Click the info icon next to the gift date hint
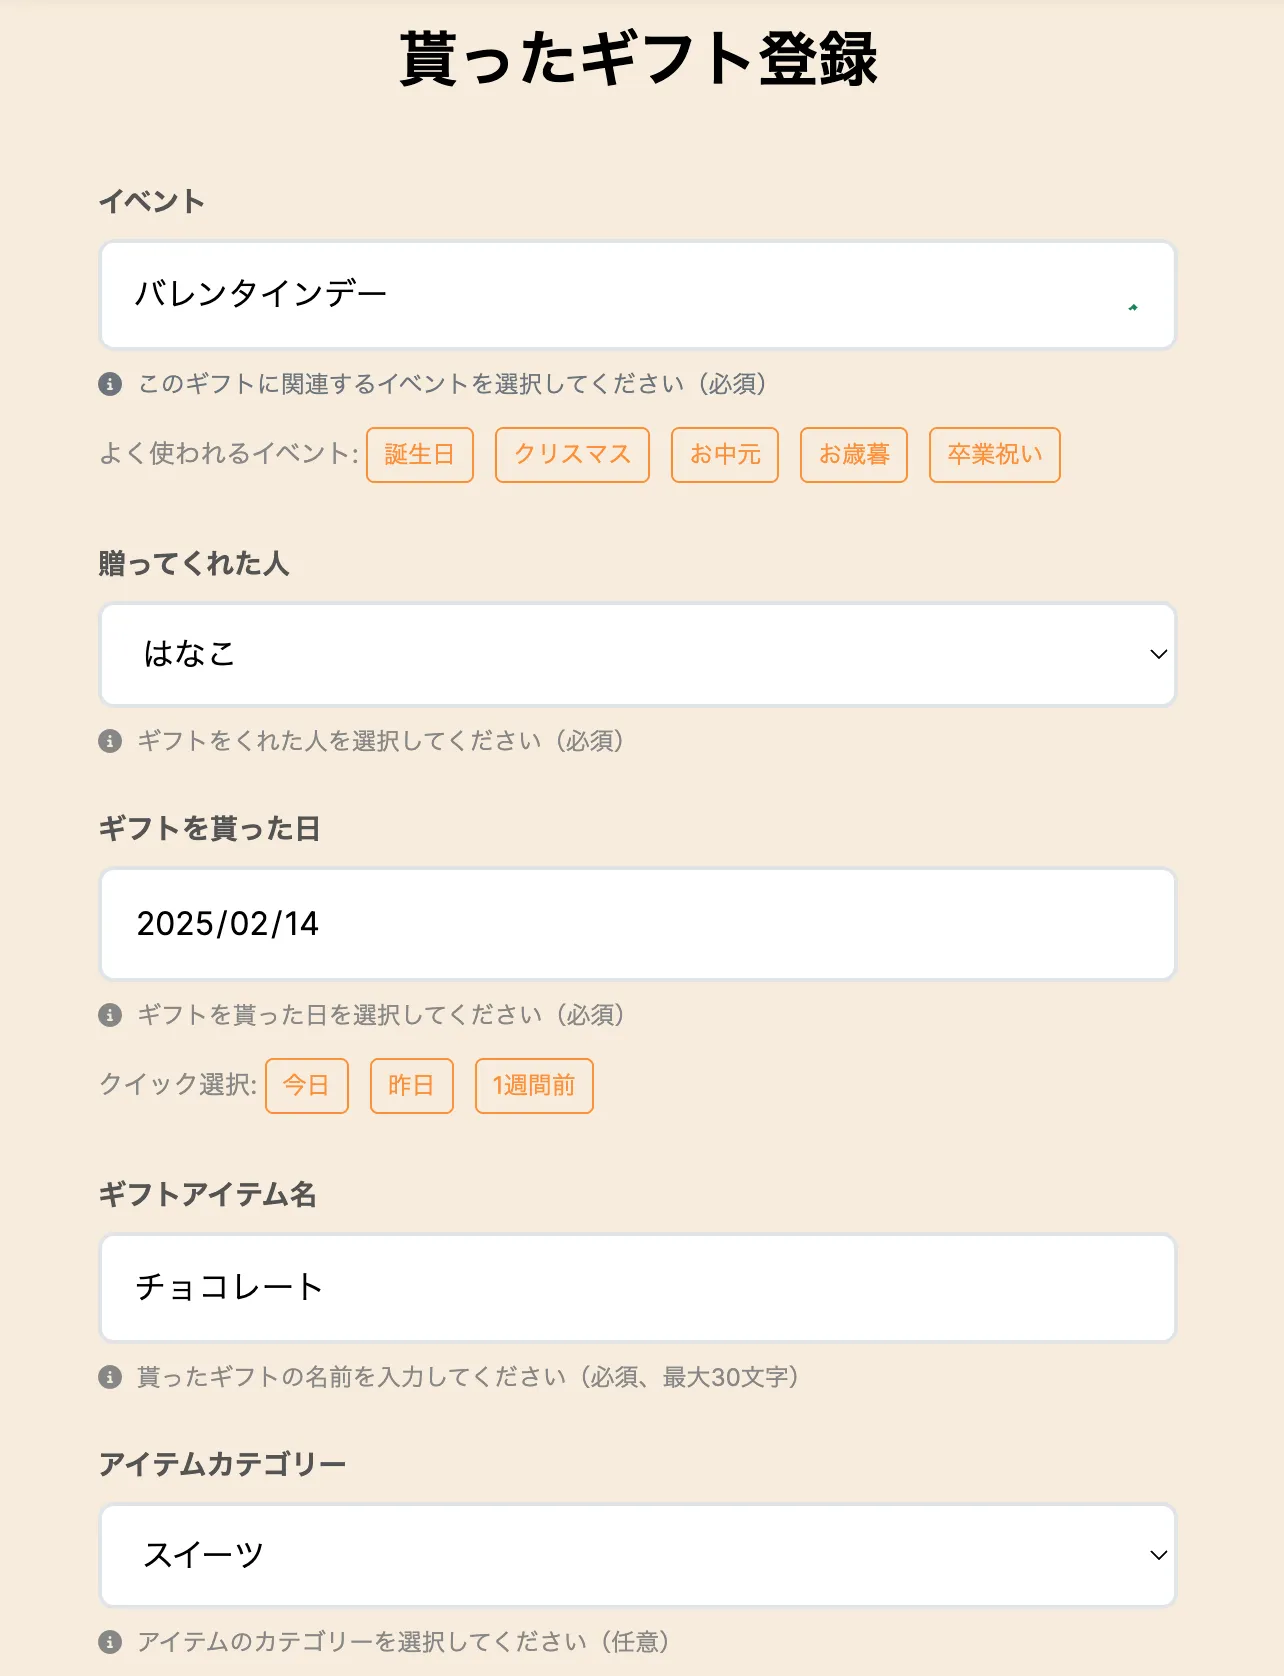1284x1676 pixels. [112, 1014]
